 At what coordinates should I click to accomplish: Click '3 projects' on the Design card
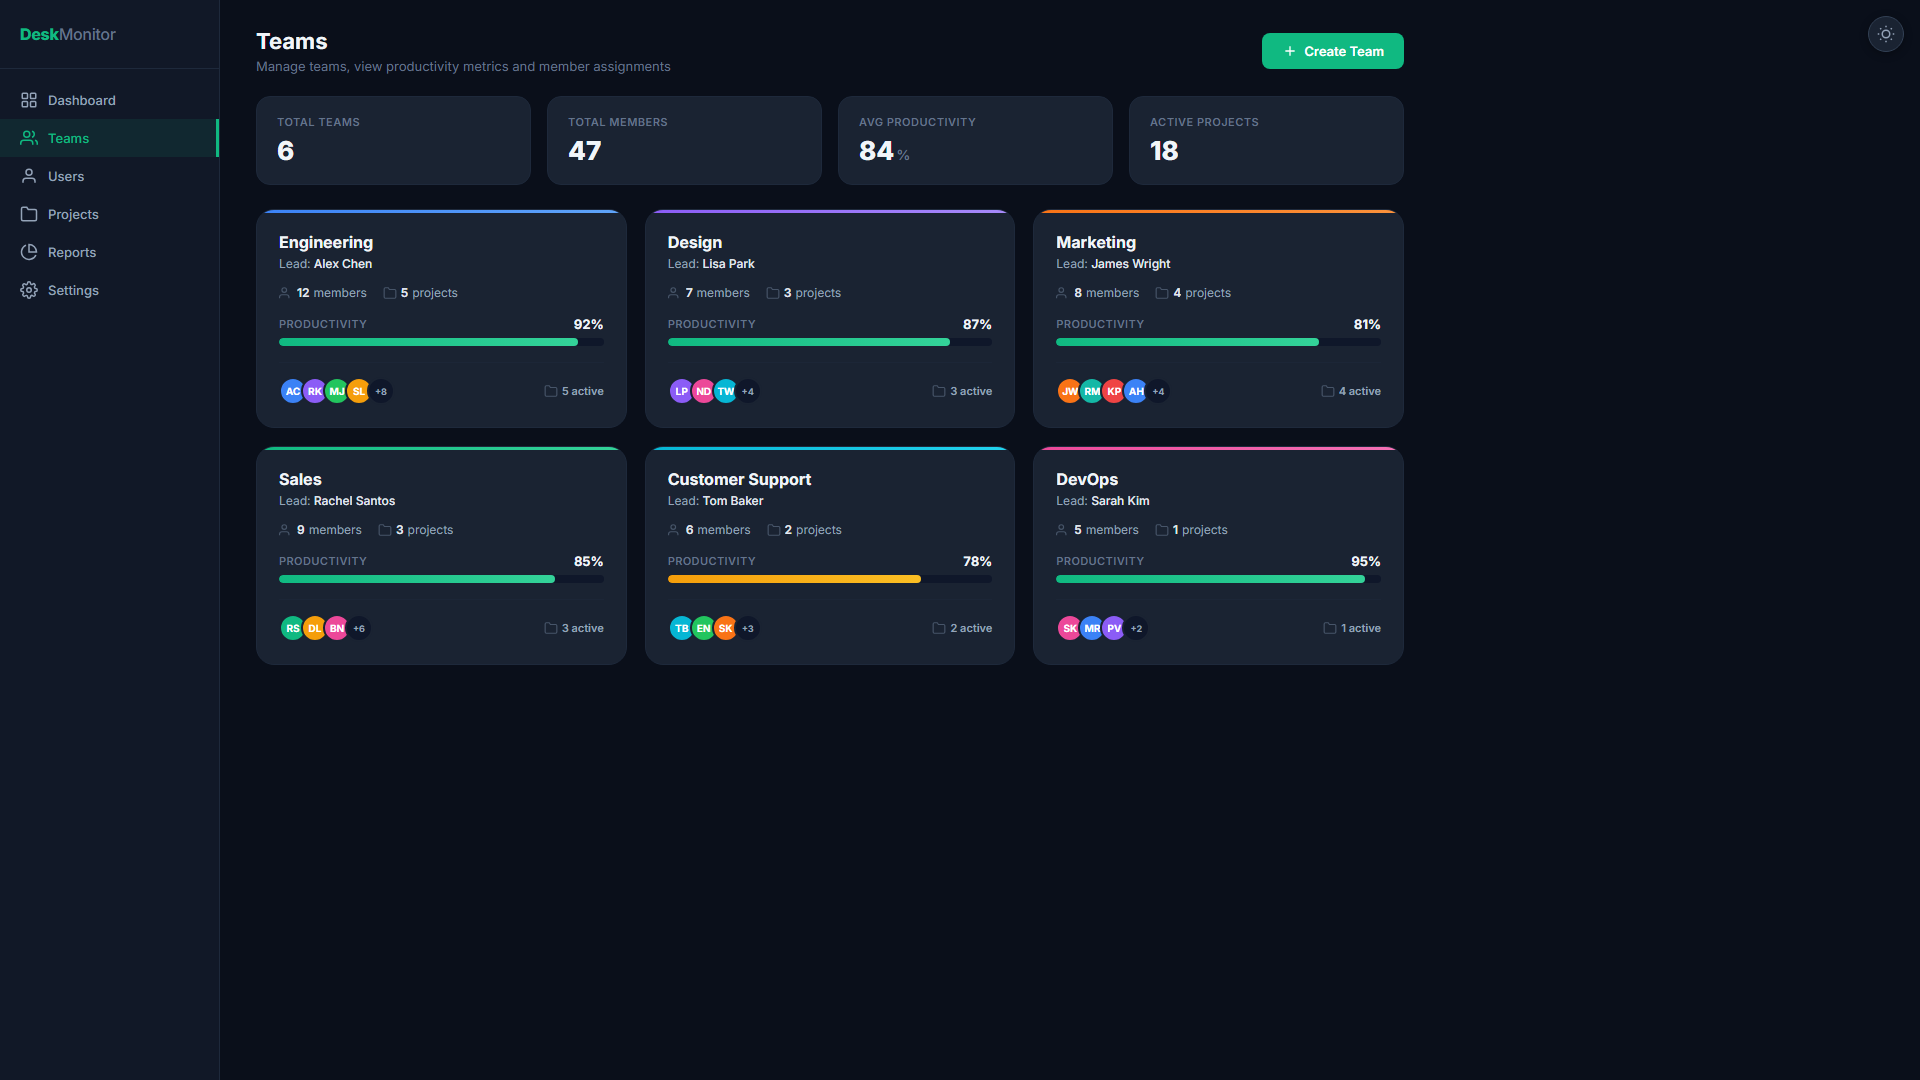[803, 293]
